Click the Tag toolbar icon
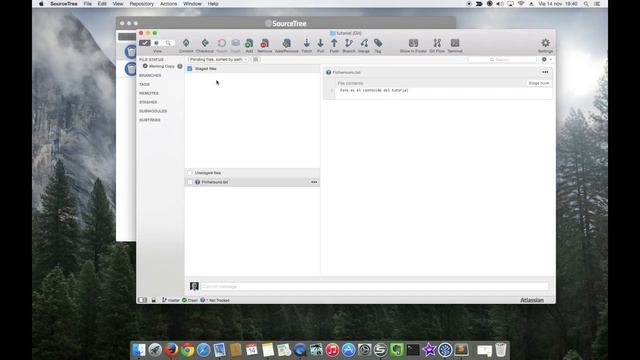 click(378, 43)
